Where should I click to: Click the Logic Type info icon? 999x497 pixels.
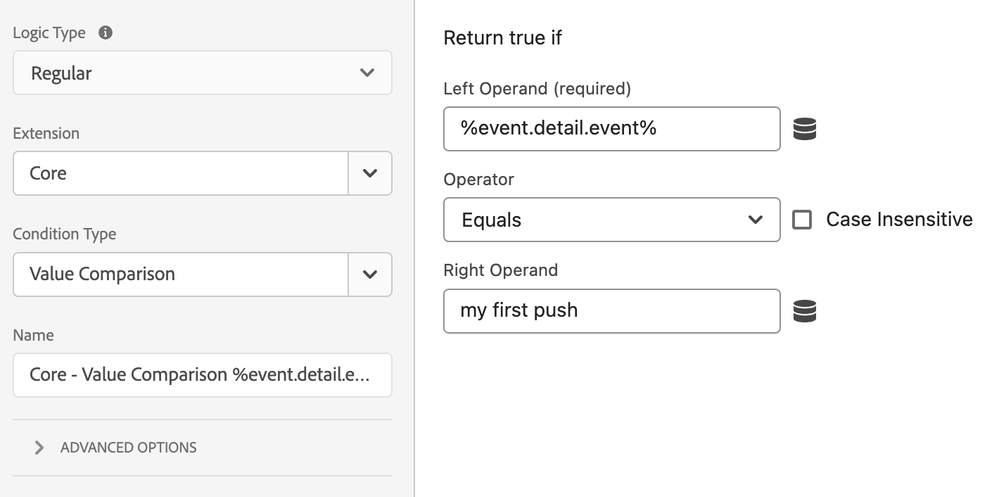[105, 32]
